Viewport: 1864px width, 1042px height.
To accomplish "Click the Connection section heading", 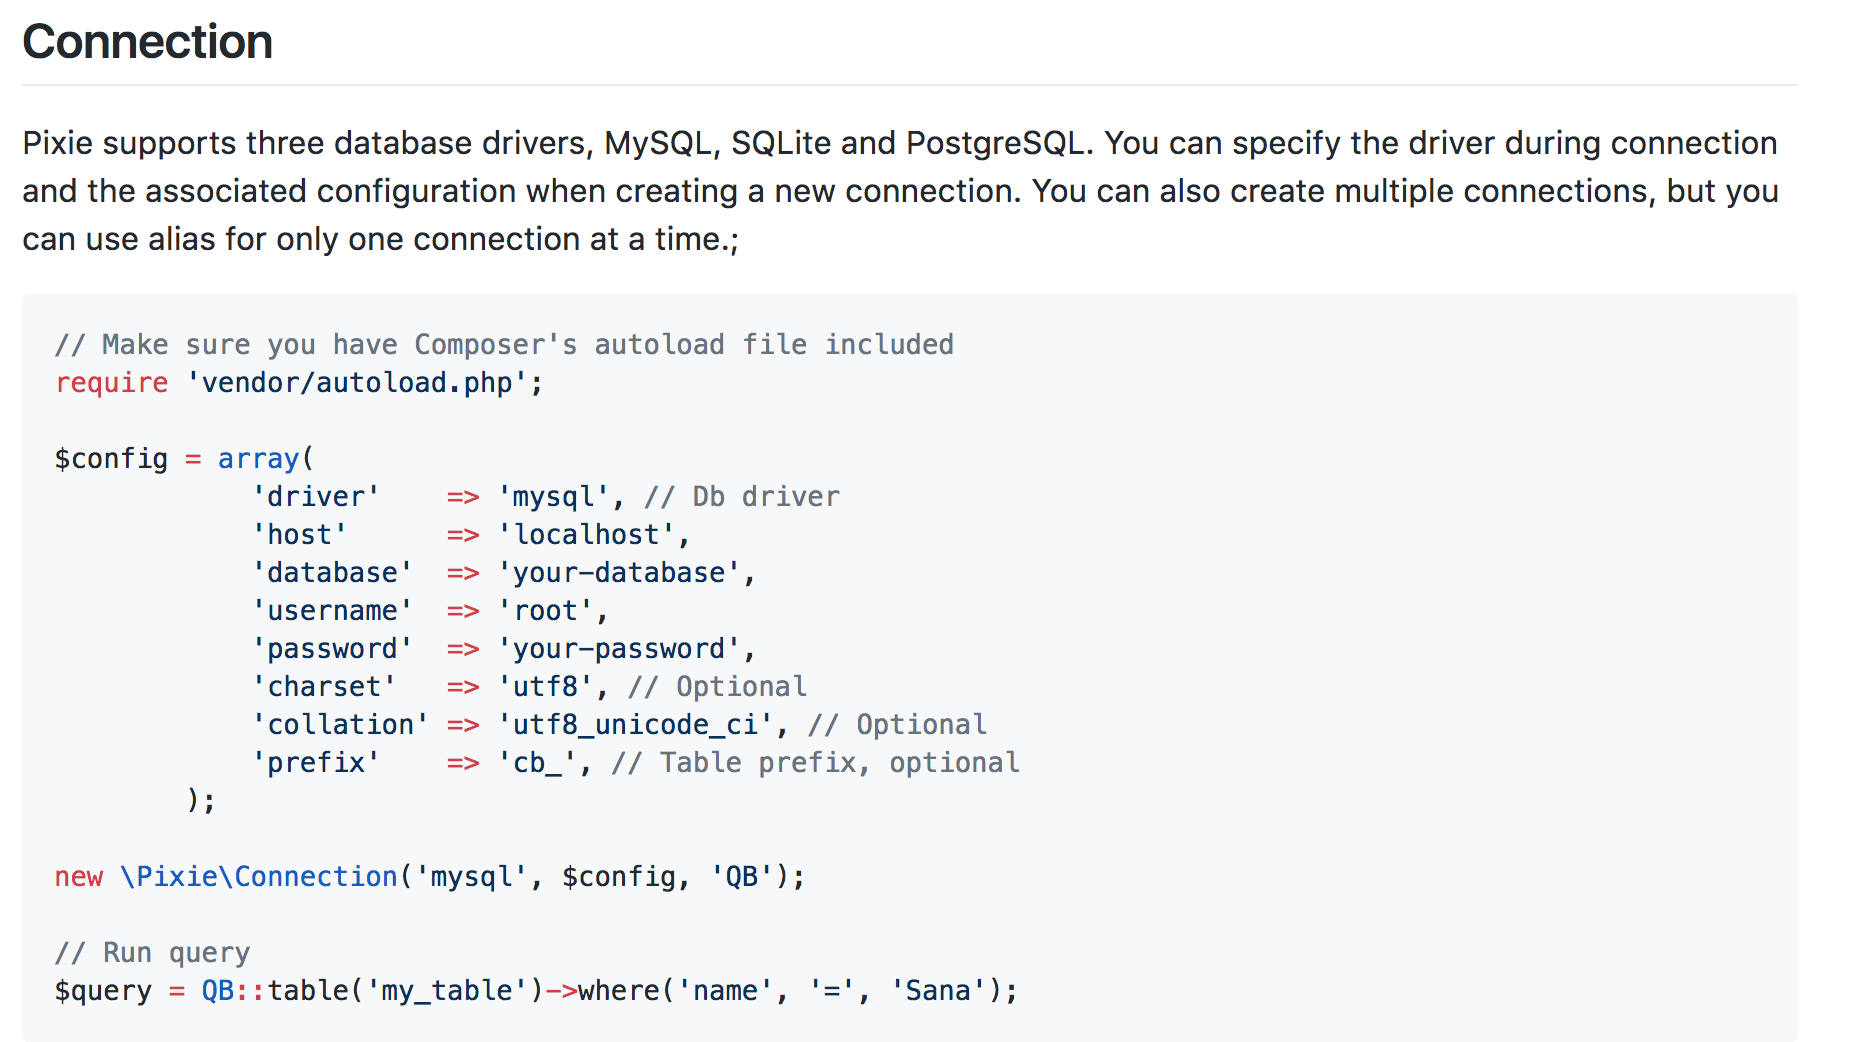I will pos(147,42).
